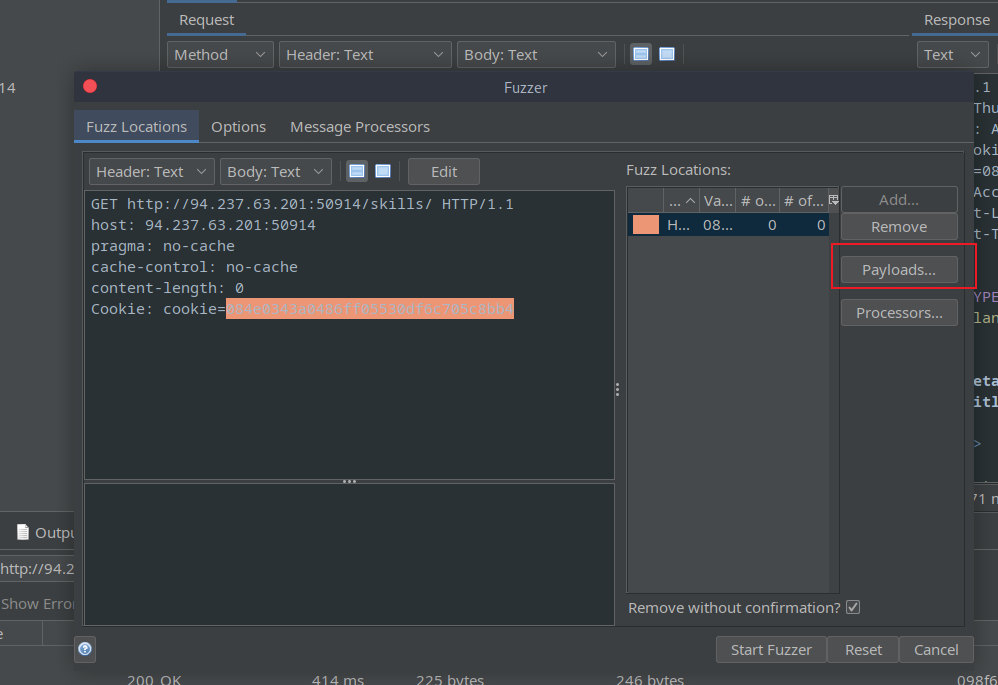Viewport: 998px width, 685px height.
Task: Switch to the Options tab
Action: (x=239, y=127)
